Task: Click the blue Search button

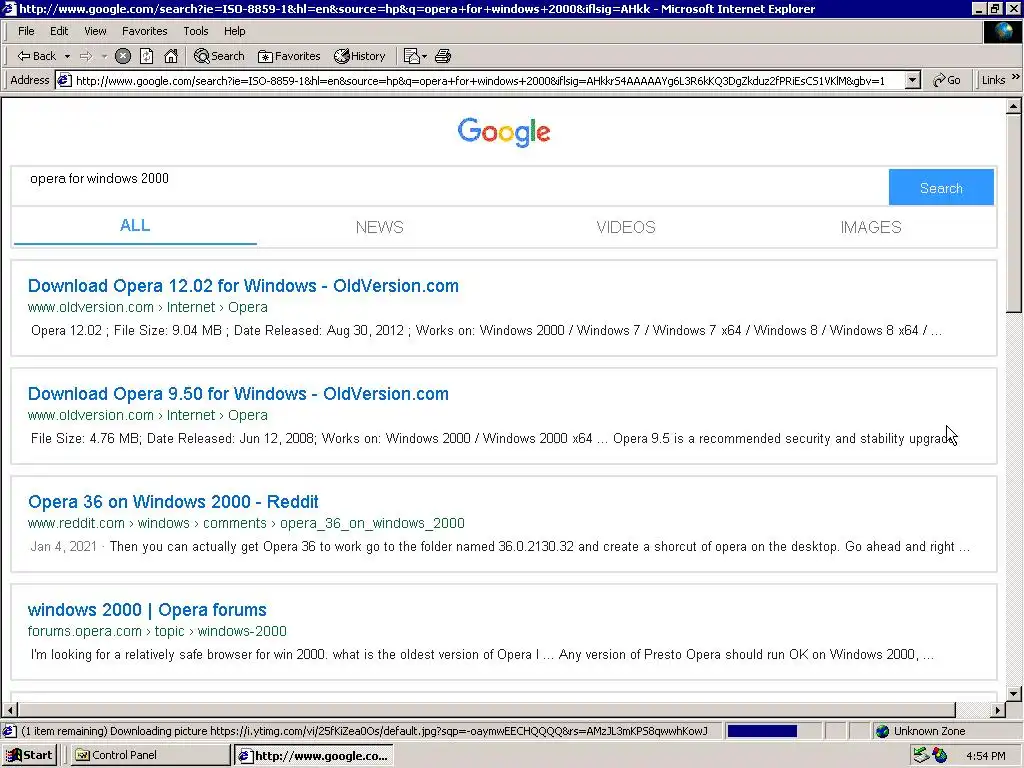Action: point(941,187)
